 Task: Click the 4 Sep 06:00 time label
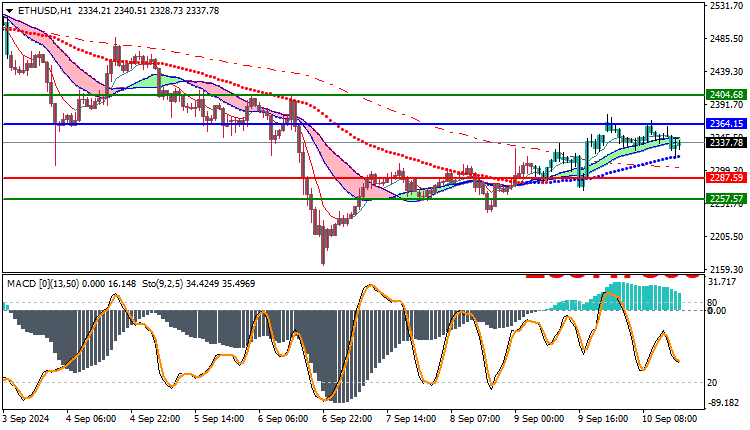[x=91, y=419]
